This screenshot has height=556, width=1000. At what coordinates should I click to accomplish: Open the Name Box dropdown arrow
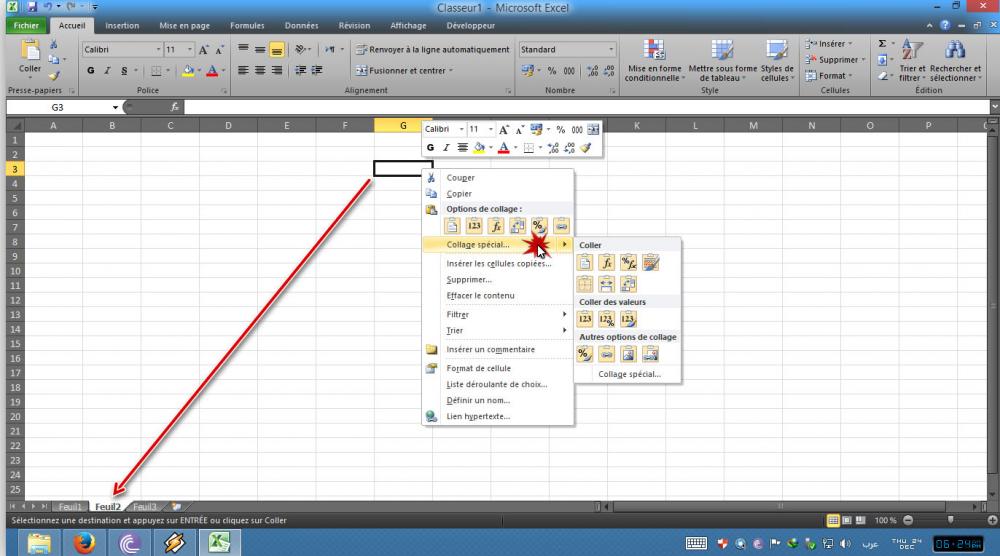point(115,108)
